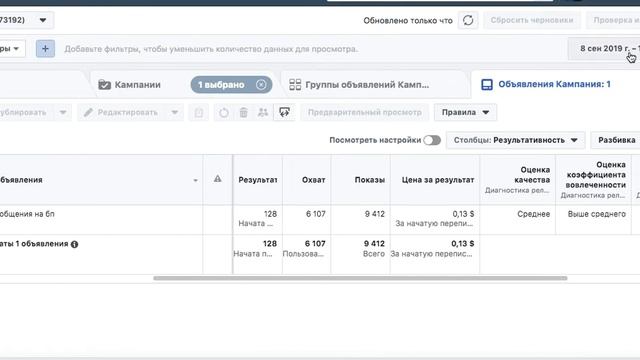The height and width of the screenshot is (360, 640).
Task: Click the warning triangle column header
Action: tap(218, 179)
